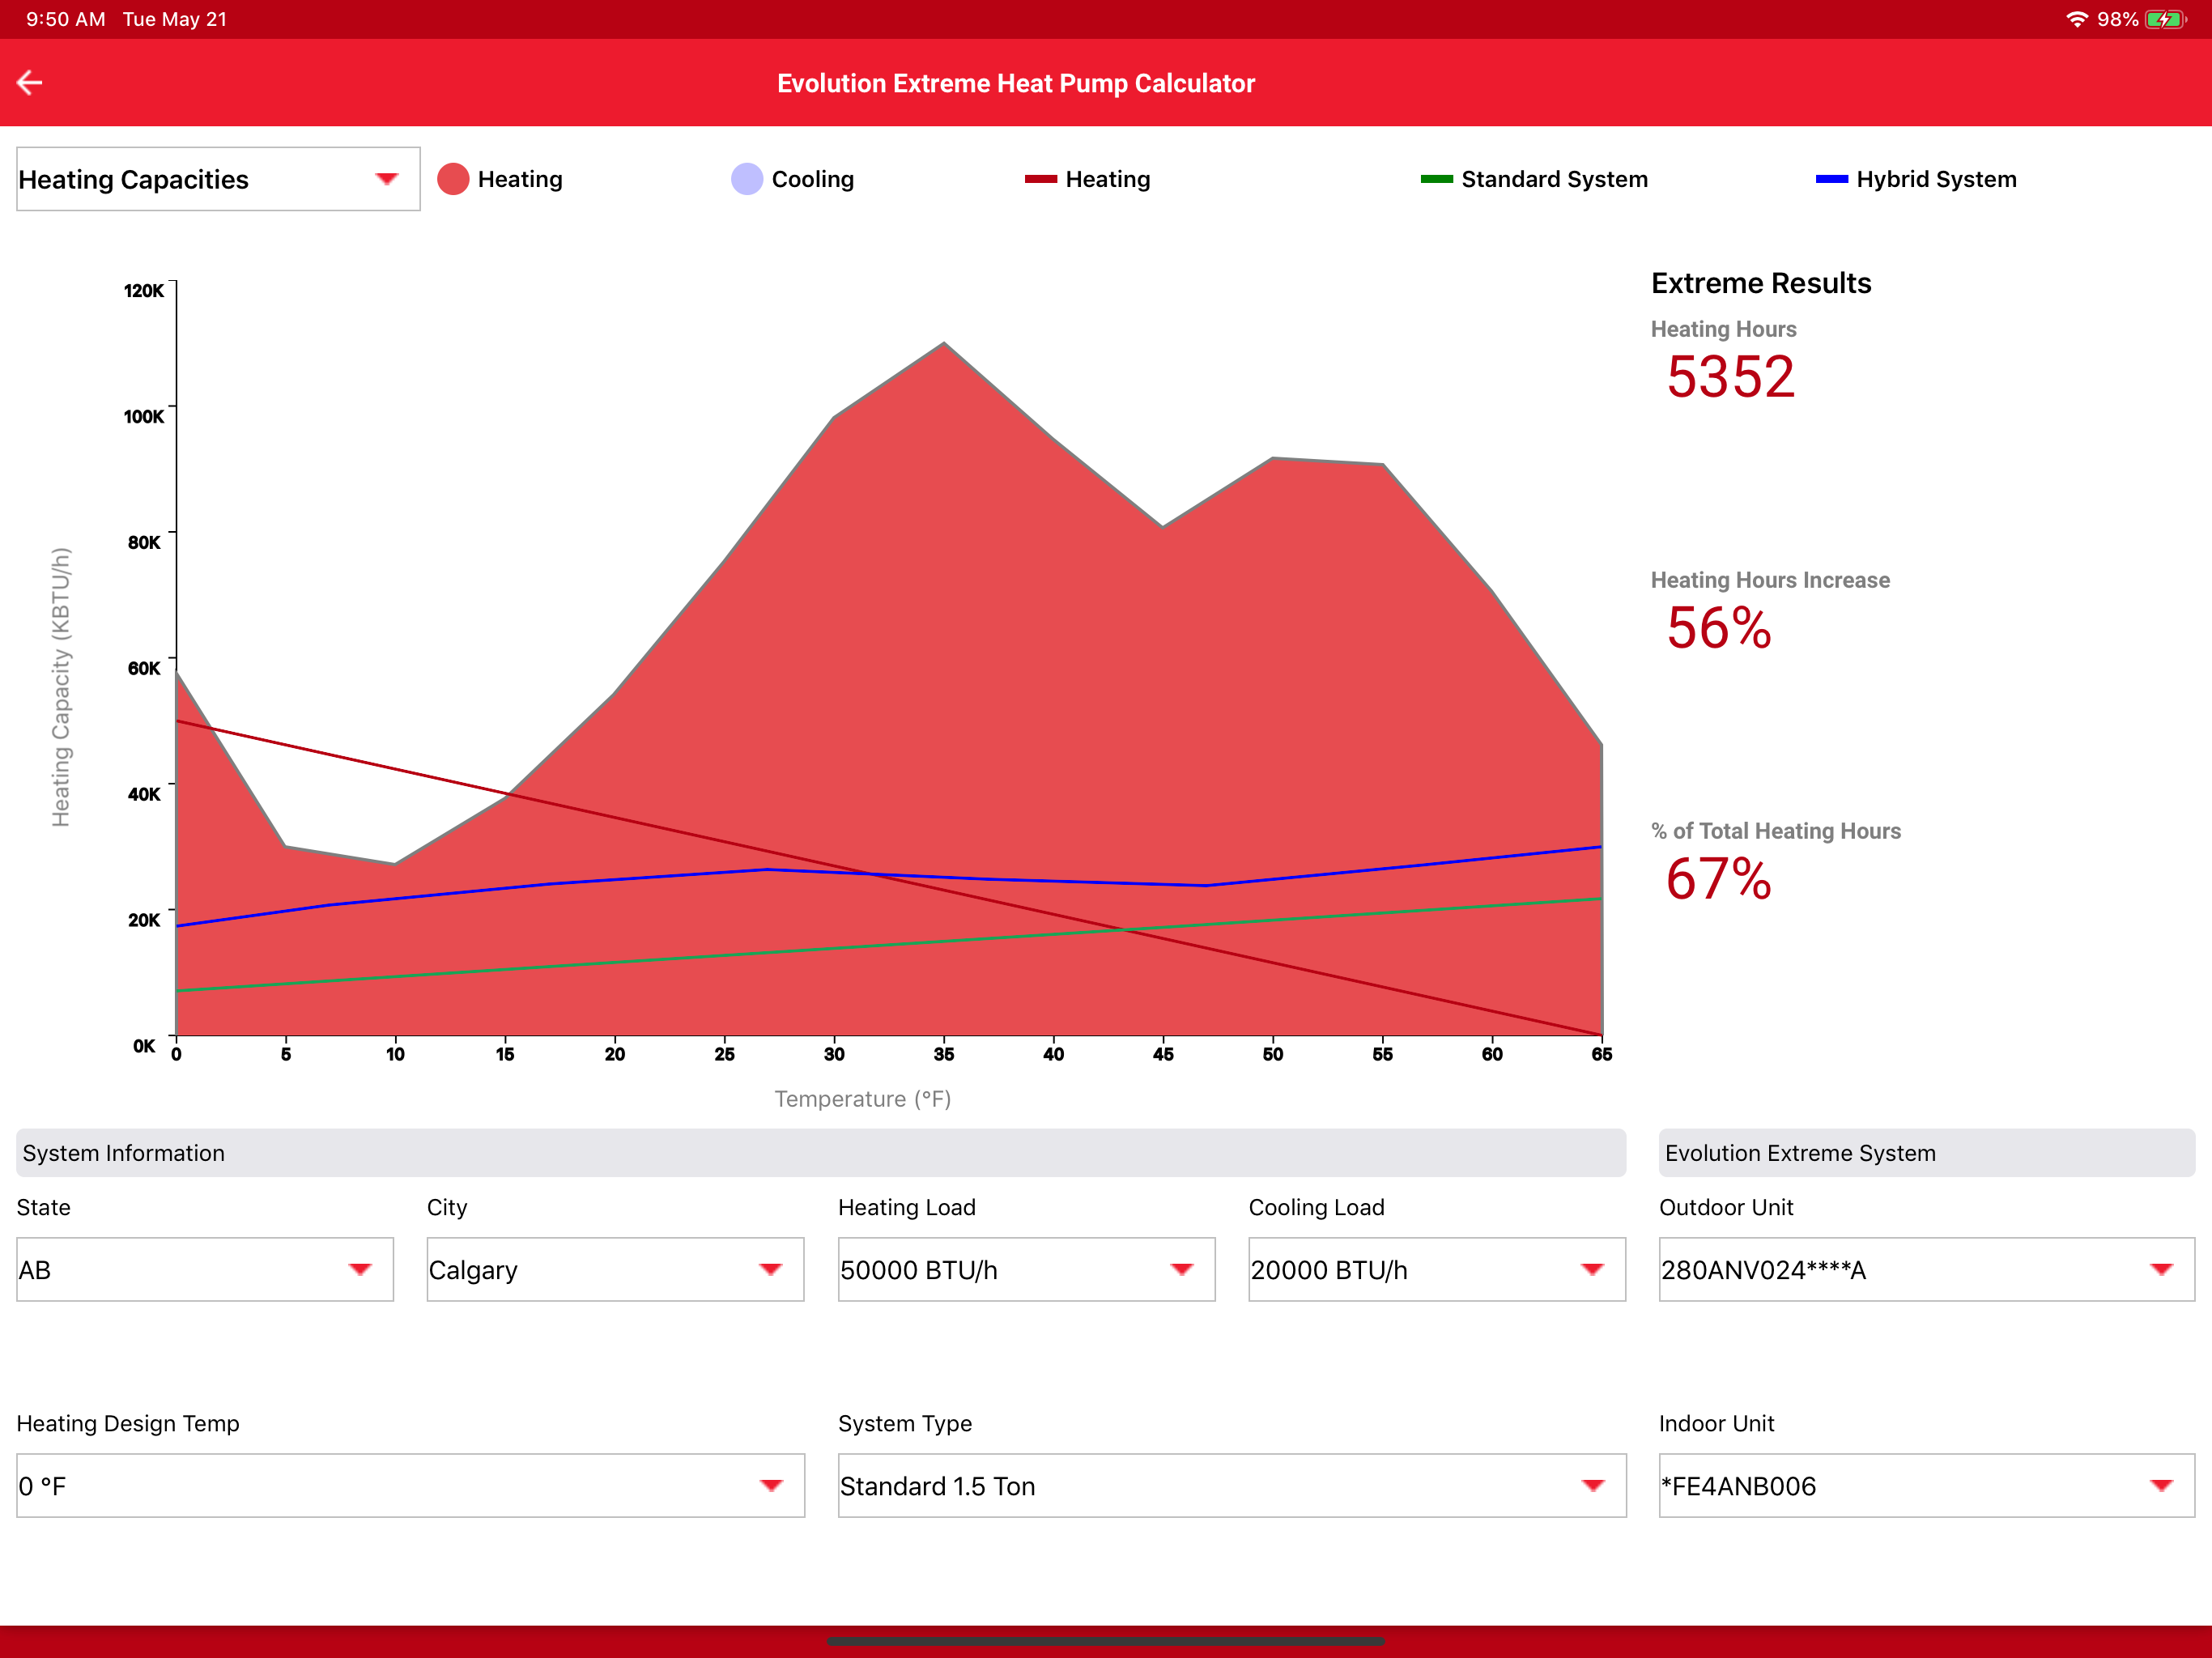2212x1658 pixels.
Task: Click the Heating Design Temp dropdown arrow
Action: (770, 1485)
